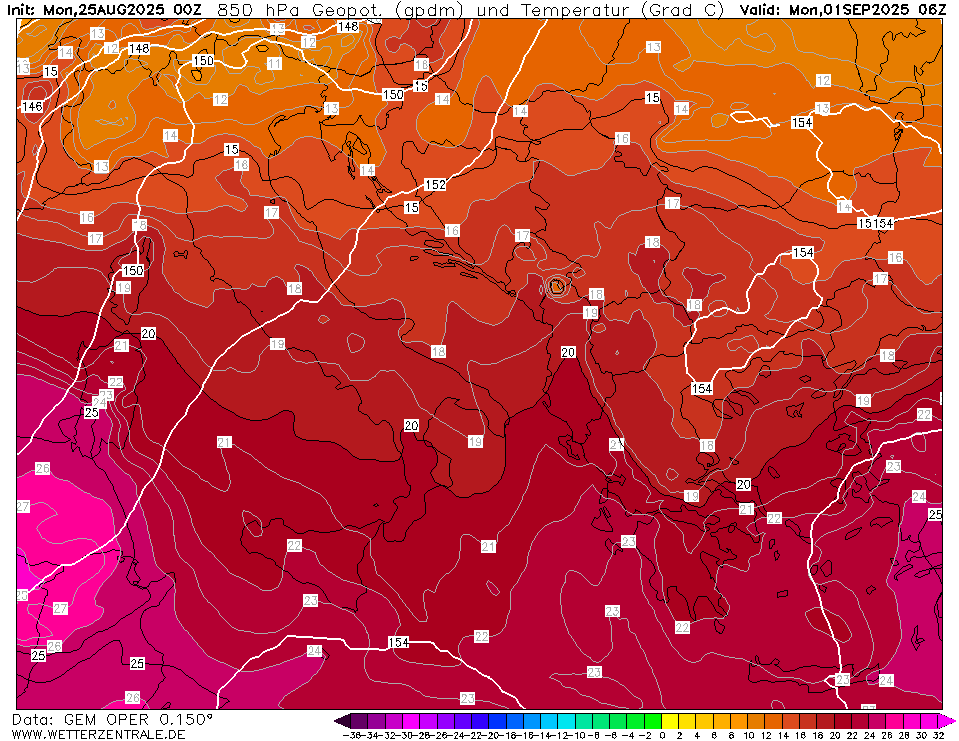The height and width of the screenshot is (741, 959).
Task: Click the '152' geopotential contour label
Action: pos(435,184)
